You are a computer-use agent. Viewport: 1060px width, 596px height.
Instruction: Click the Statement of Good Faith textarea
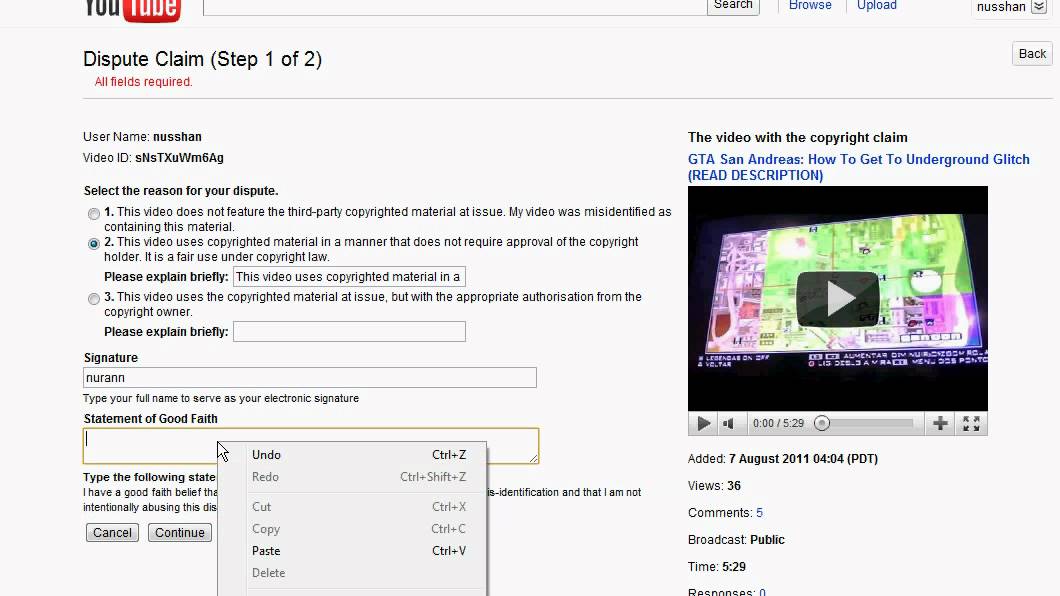[x=311, y=446]
